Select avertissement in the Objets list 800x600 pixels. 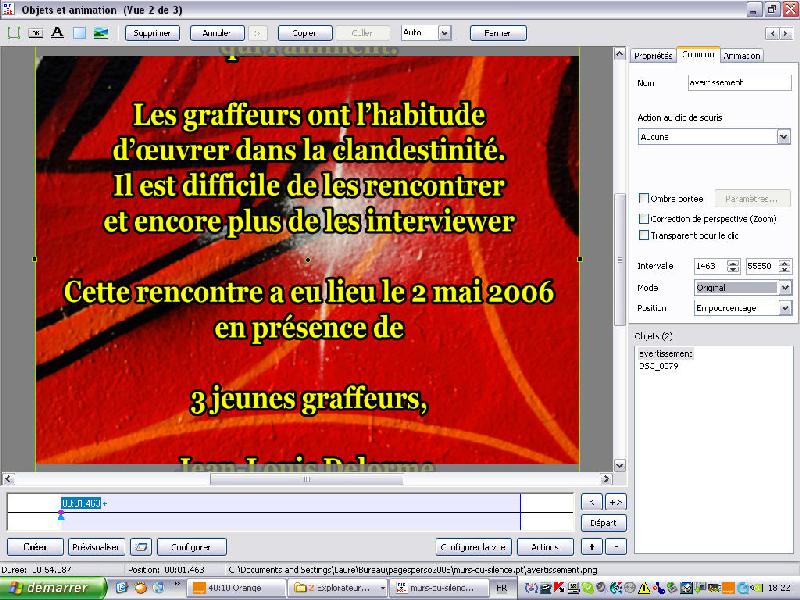click(665, 354)
